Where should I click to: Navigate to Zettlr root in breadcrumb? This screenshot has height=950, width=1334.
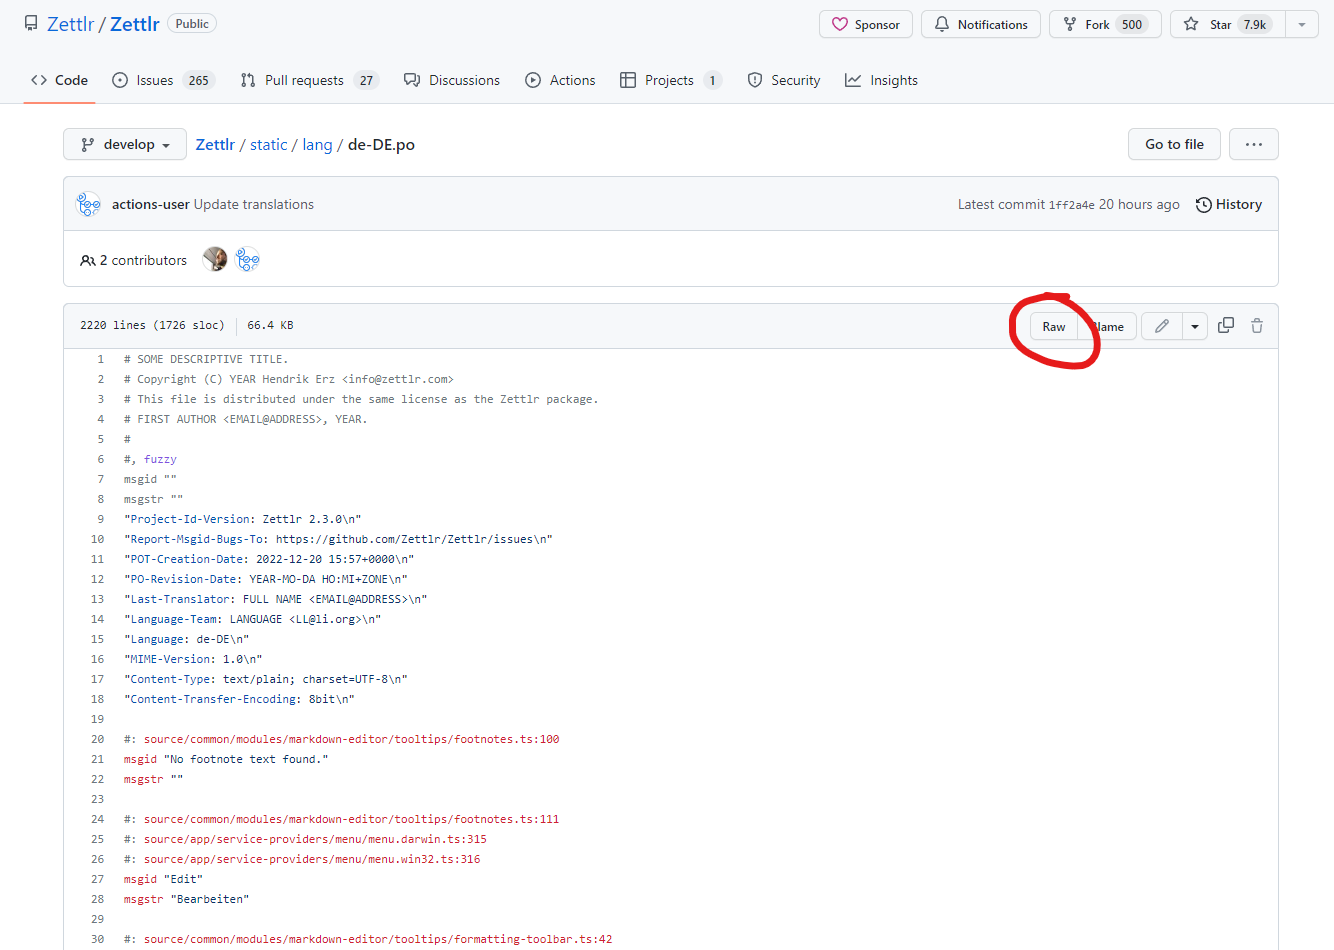[215, 144]
